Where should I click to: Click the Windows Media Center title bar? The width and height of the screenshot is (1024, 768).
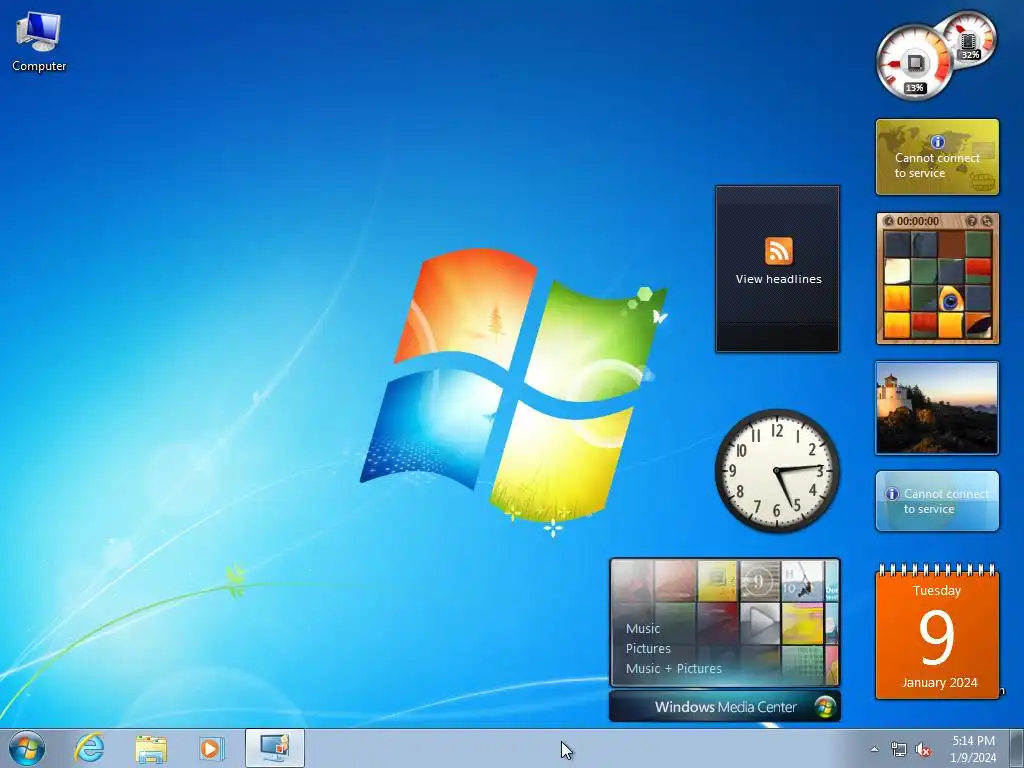[x=725, y=707]
